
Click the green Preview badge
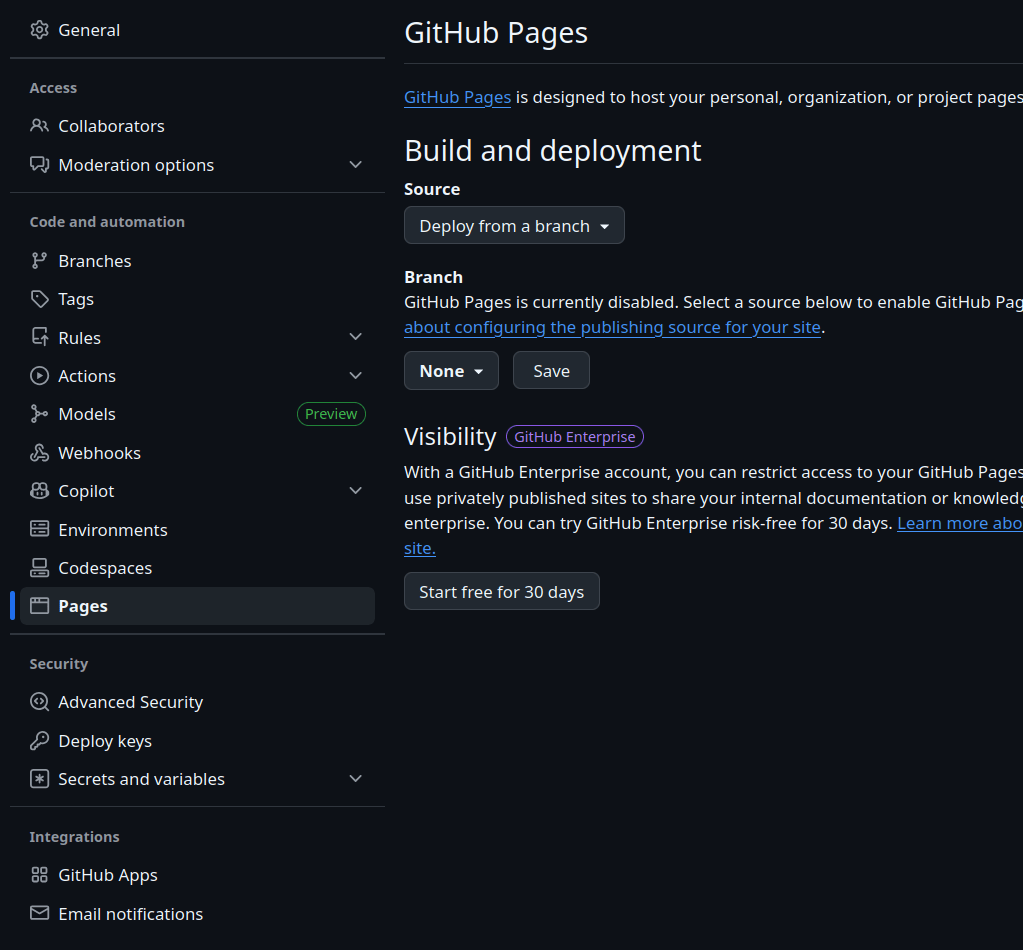tap(331, 414)
